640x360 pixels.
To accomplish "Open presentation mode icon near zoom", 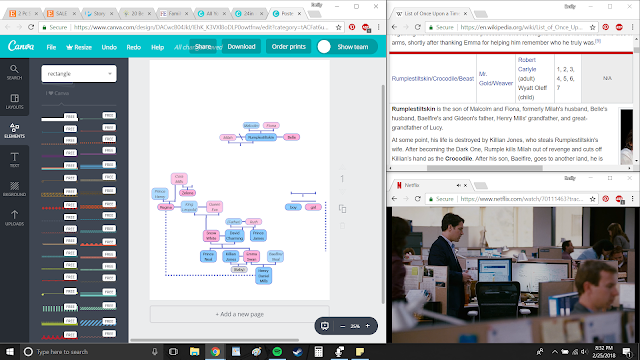I will click(325, 326).
